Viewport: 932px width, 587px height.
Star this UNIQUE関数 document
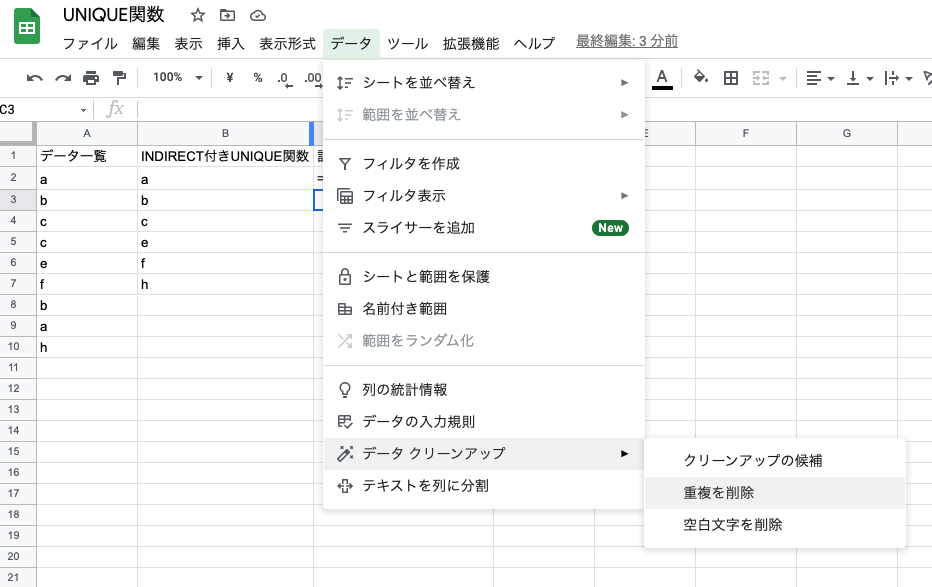tap(198, 15)
